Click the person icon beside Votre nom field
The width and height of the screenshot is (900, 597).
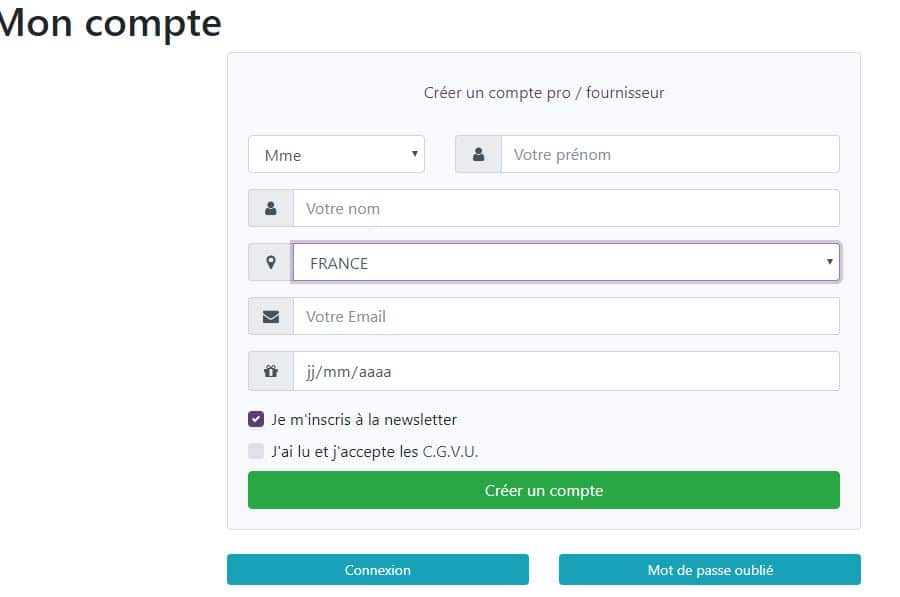(270, 208)
